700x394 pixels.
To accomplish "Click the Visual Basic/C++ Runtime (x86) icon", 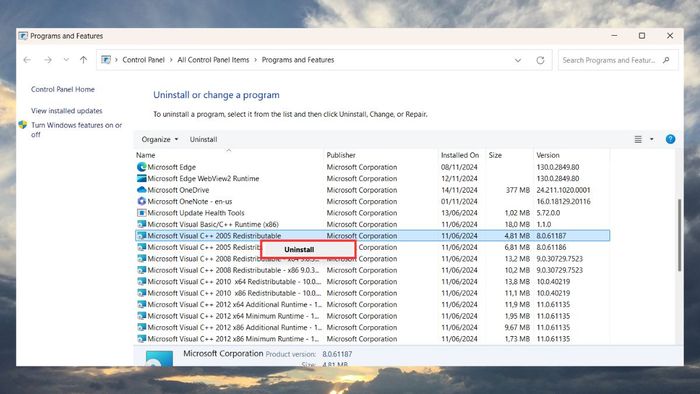I will pos(142,224).
